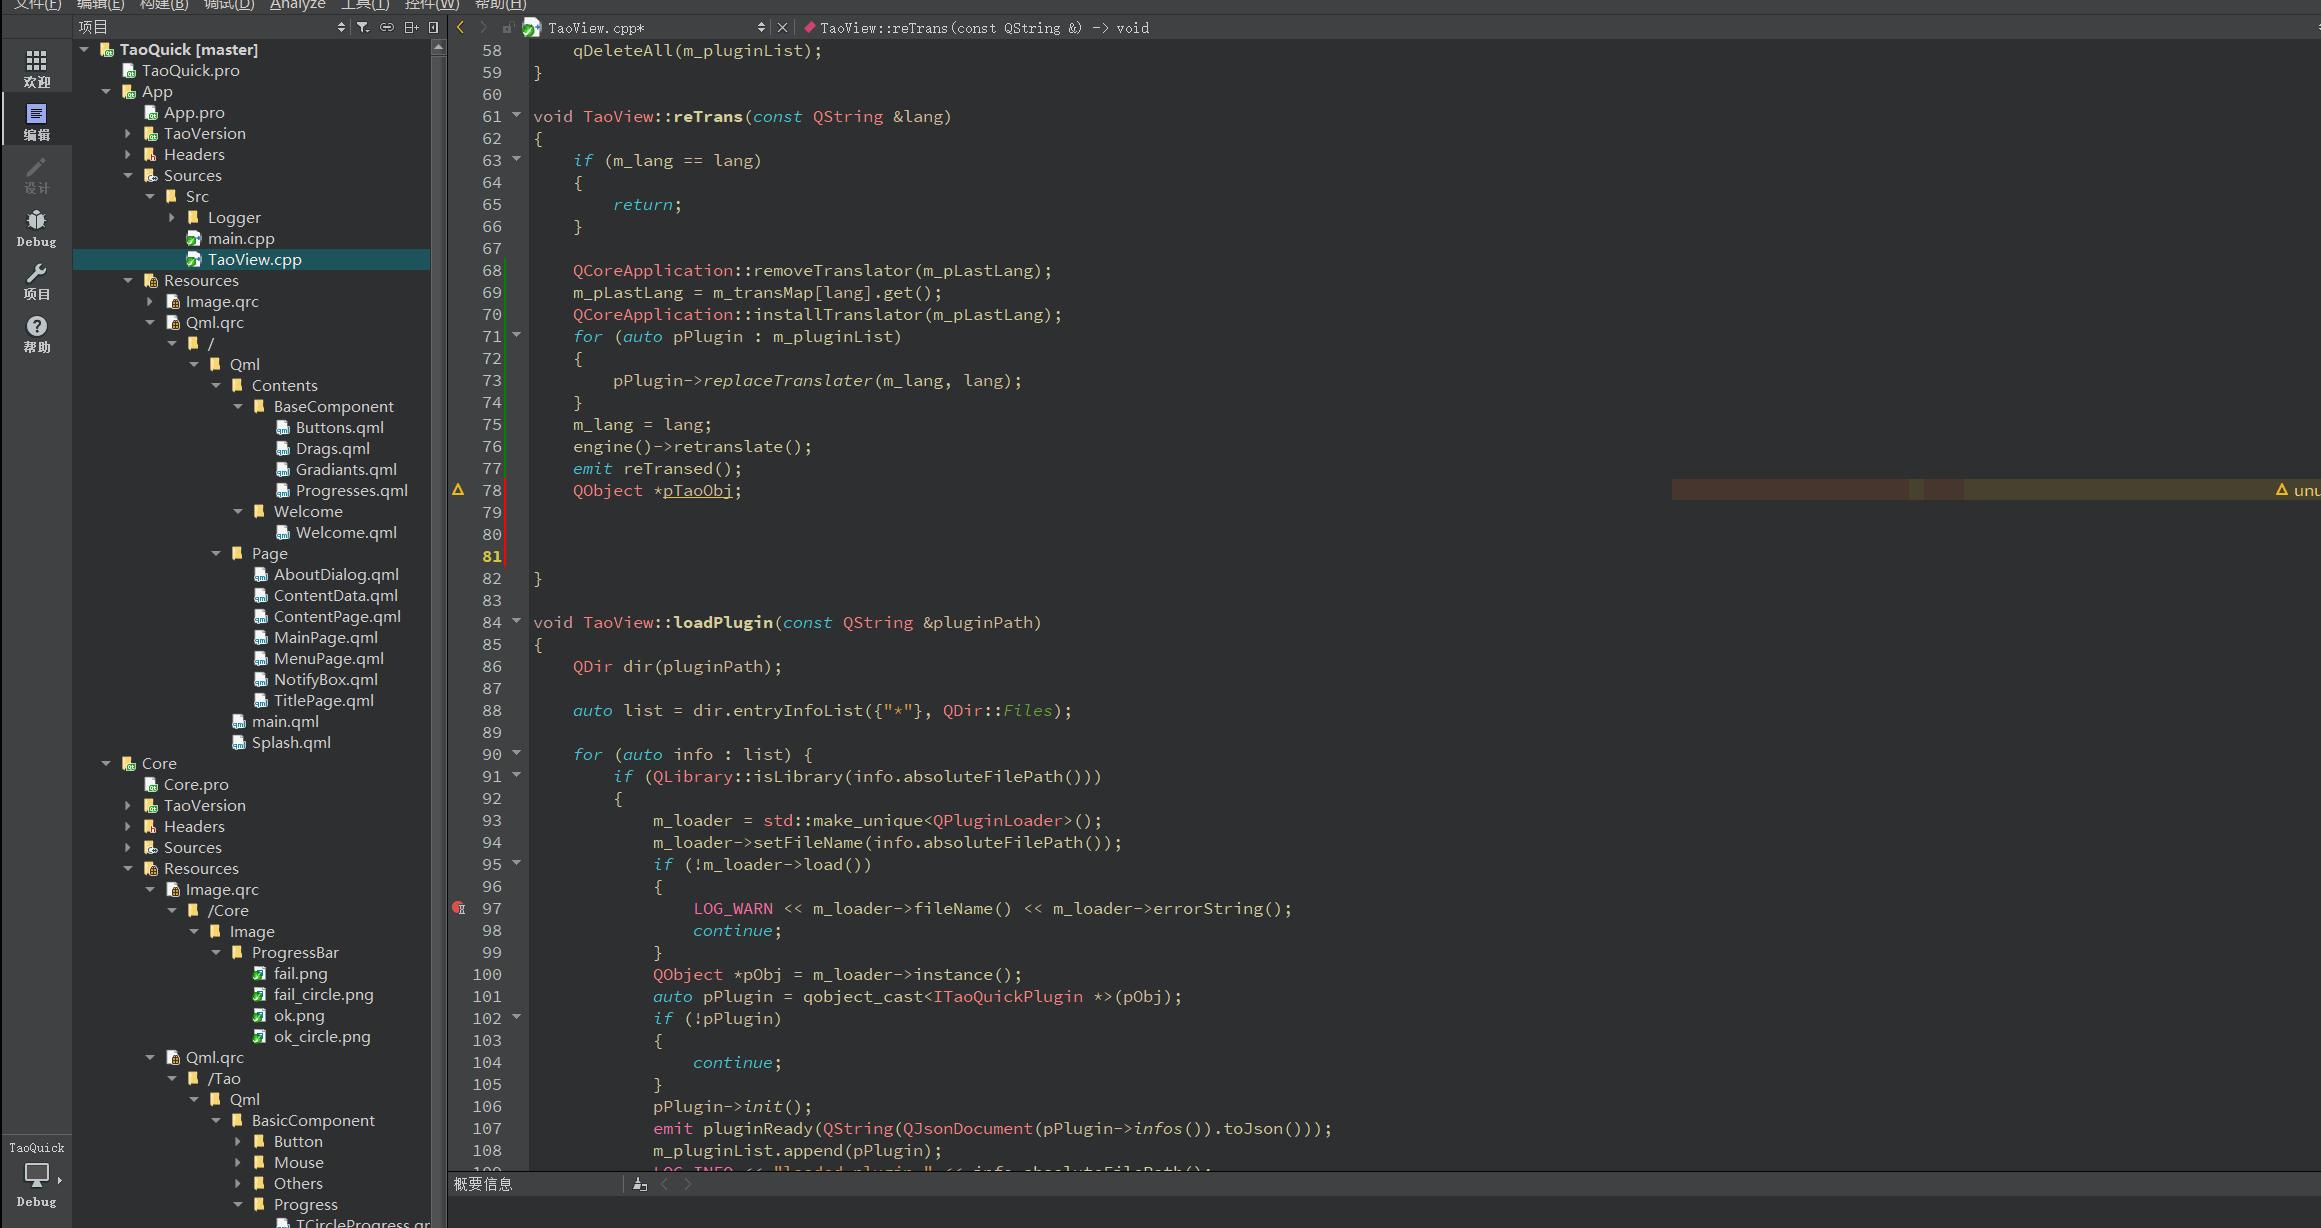Go back with the yellow arrow
2321x1228 pixels.
coord(460,28)
